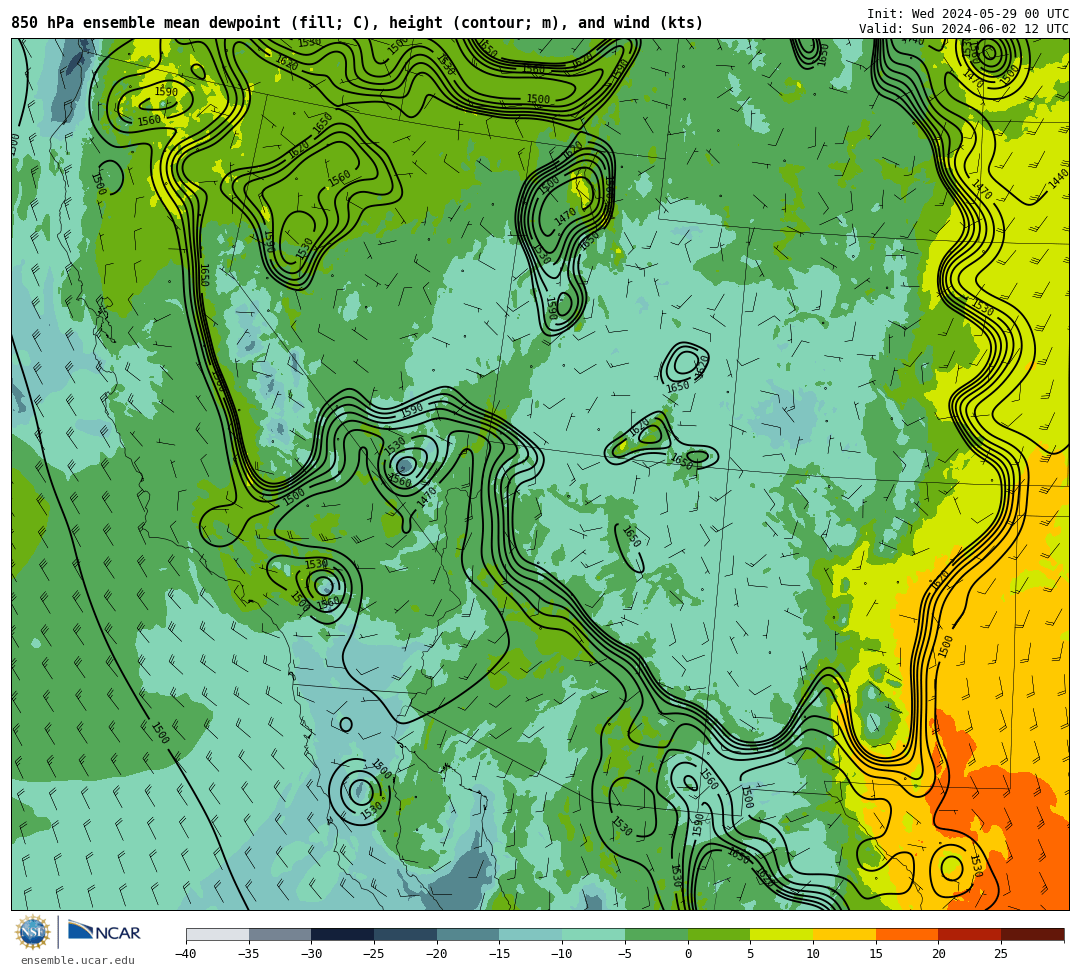1080x973 pixels.
Task: Click the 20 colorbar tick label
Action: [939, 954]
